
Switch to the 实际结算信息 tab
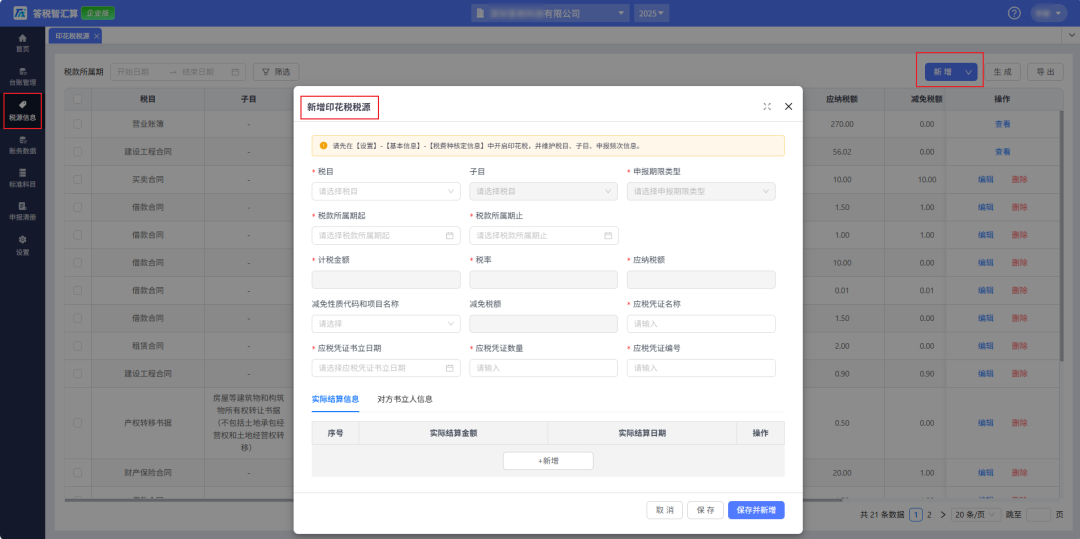tap(335, 399)
